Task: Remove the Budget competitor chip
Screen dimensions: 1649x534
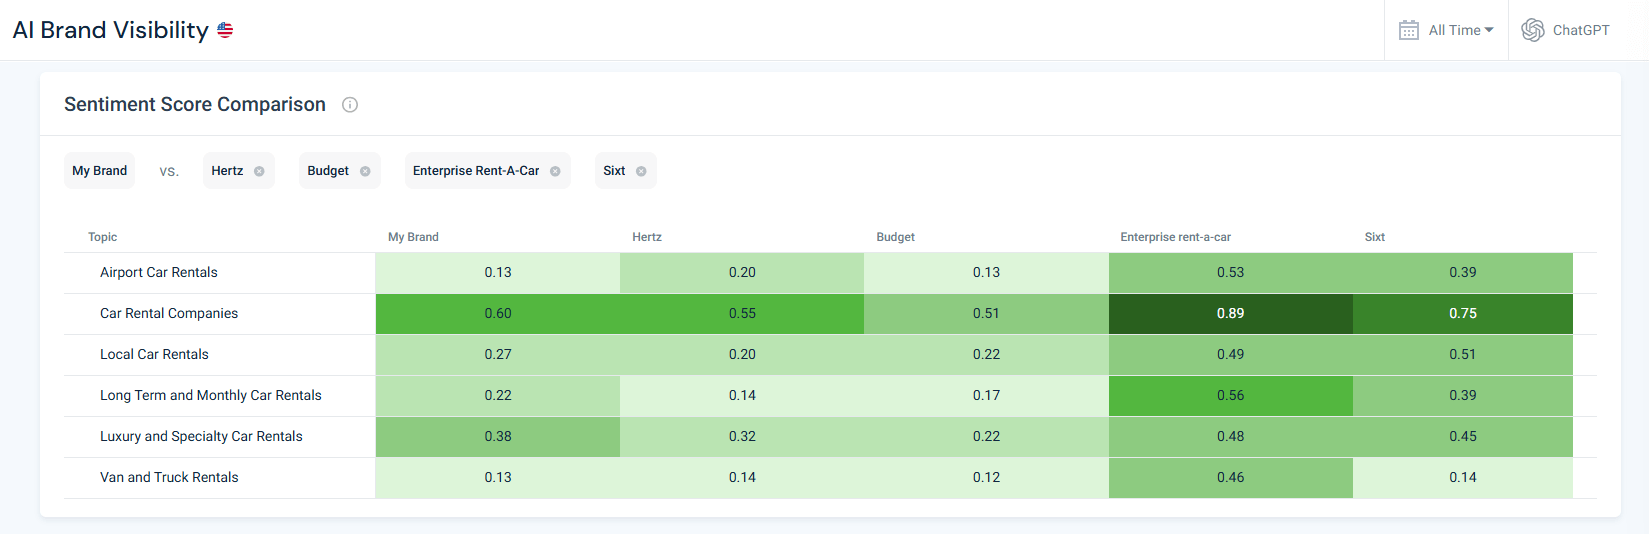Action: pos(365,171)
